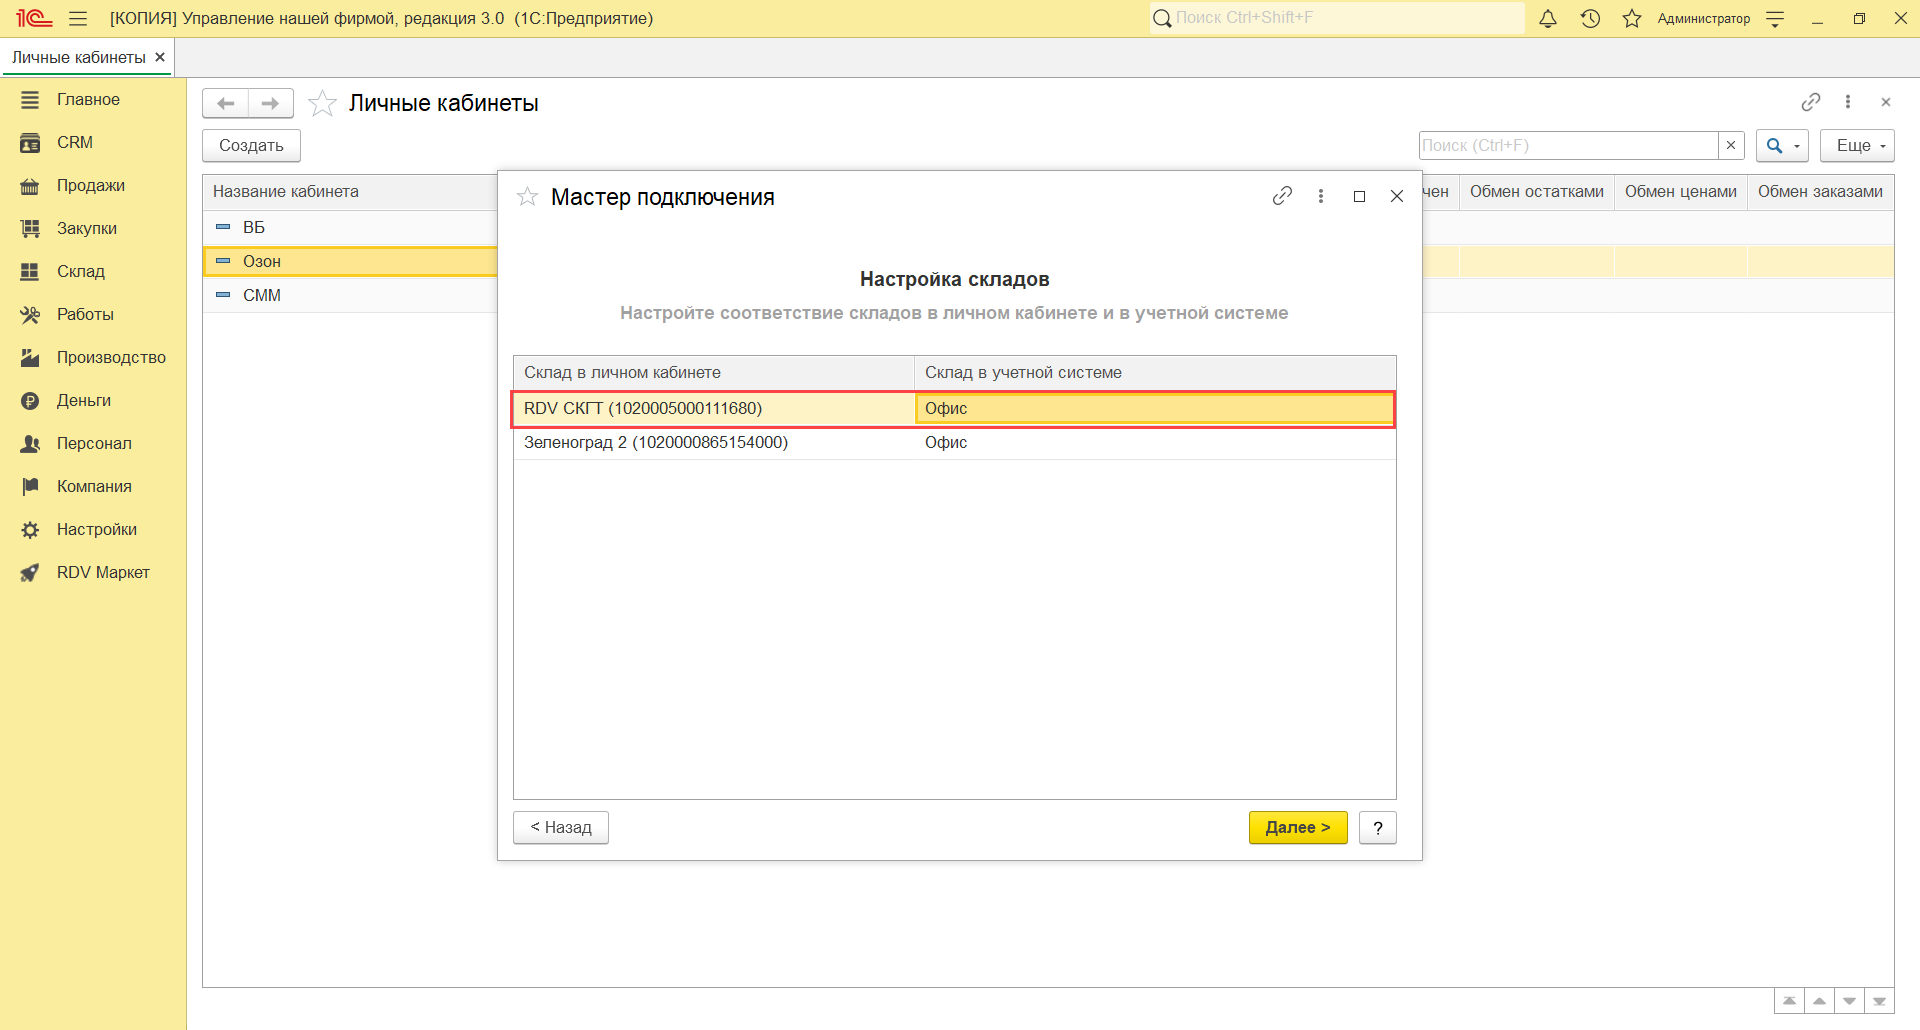Add Мастер подключения to favorites
Viewport: 1920px width, 1030px height.
[527, 196]
